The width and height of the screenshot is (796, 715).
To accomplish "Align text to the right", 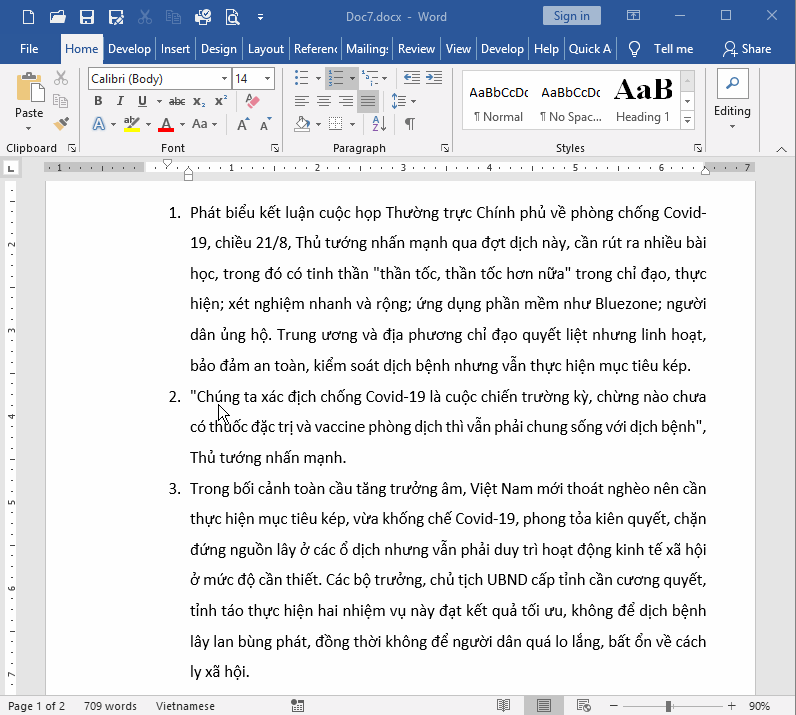I will (346, 101).
